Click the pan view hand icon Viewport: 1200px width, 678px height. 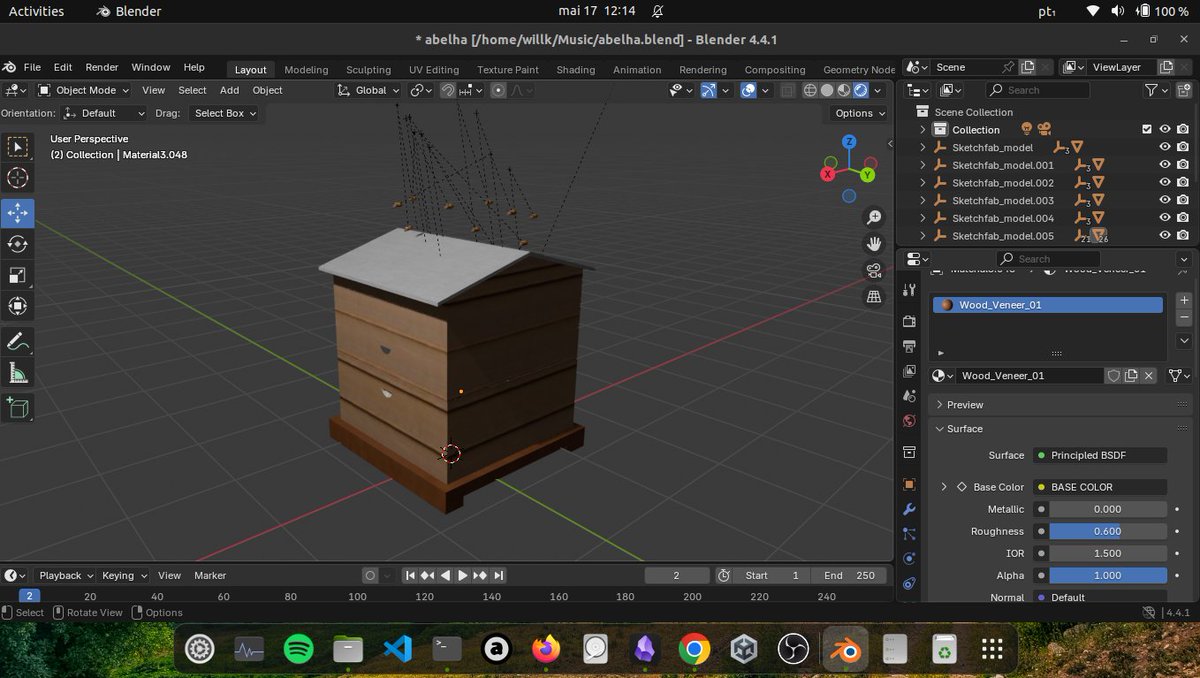[x=874, y=244]
